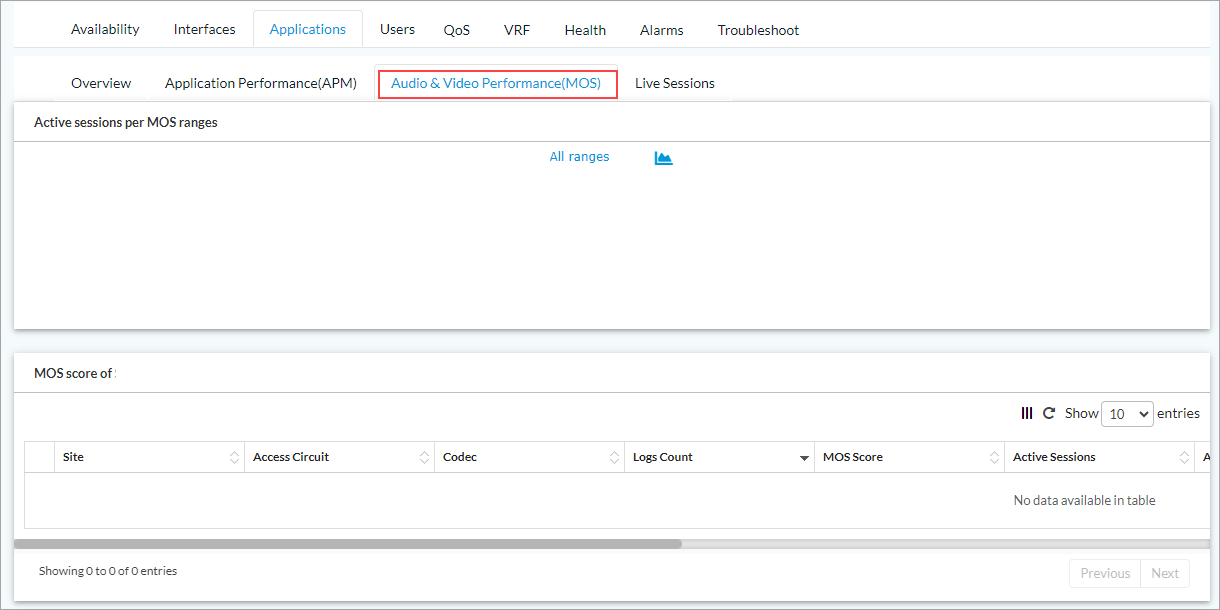Select the Applications tab

(308, 29)
